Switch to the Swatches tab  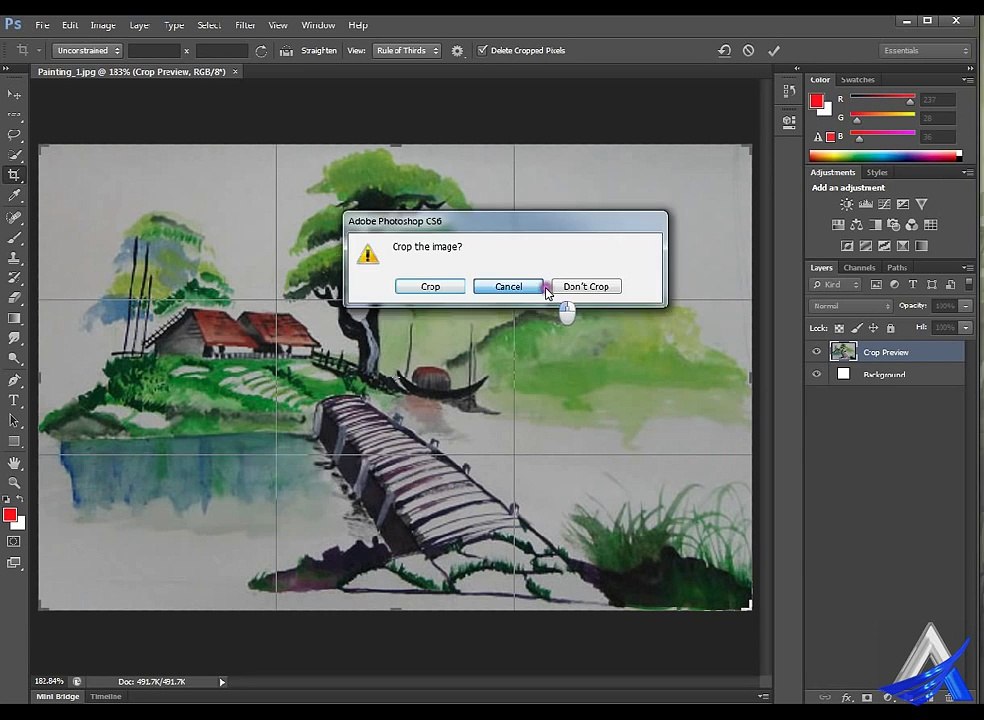click(x=857, y=80)
